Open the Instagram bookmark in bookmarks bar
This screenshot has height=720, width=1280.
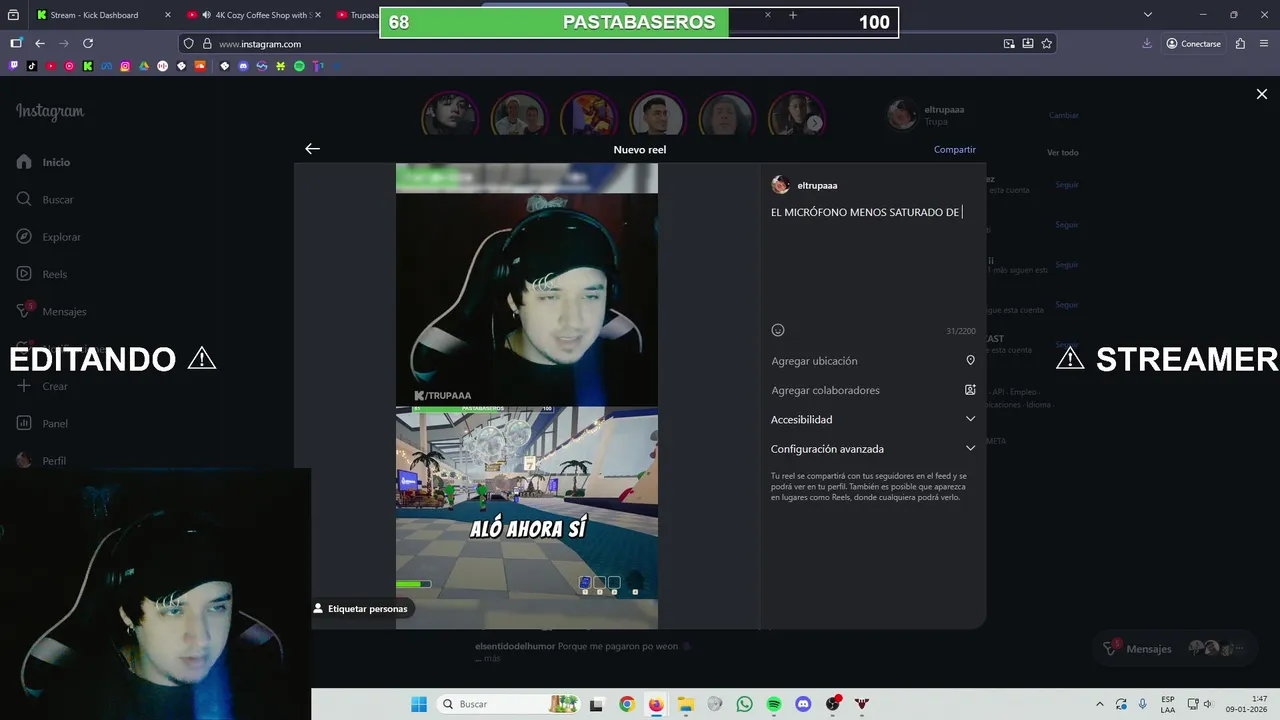[x=125, y=66]
